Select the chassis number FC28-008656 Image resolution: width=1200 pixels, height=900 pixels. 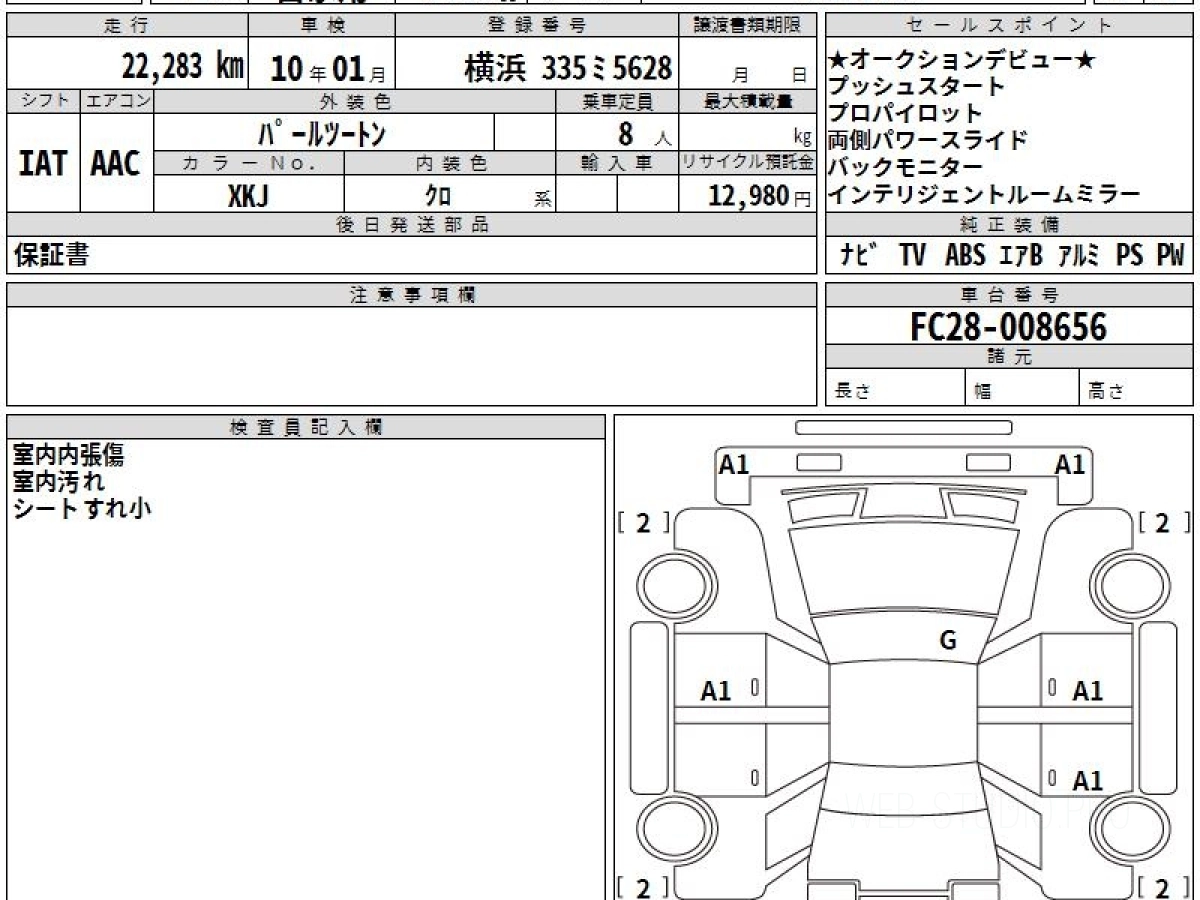pos(1009,326)
